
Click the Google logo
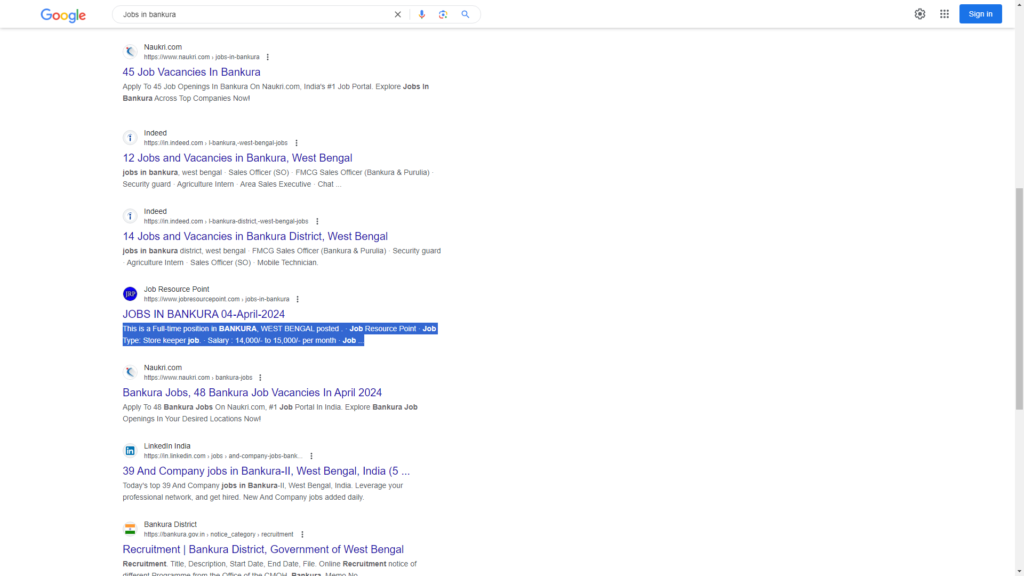tap(63, 15)
